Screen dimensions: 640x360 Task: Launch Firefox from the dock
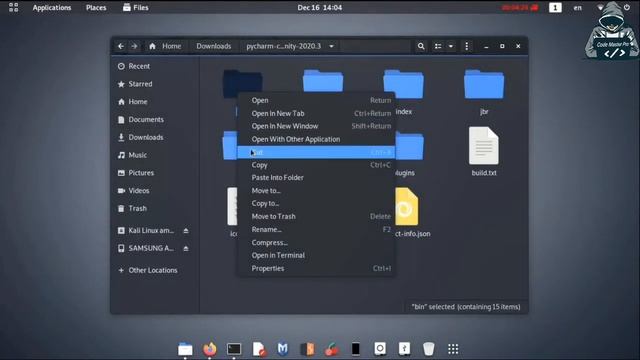point(210,349)
